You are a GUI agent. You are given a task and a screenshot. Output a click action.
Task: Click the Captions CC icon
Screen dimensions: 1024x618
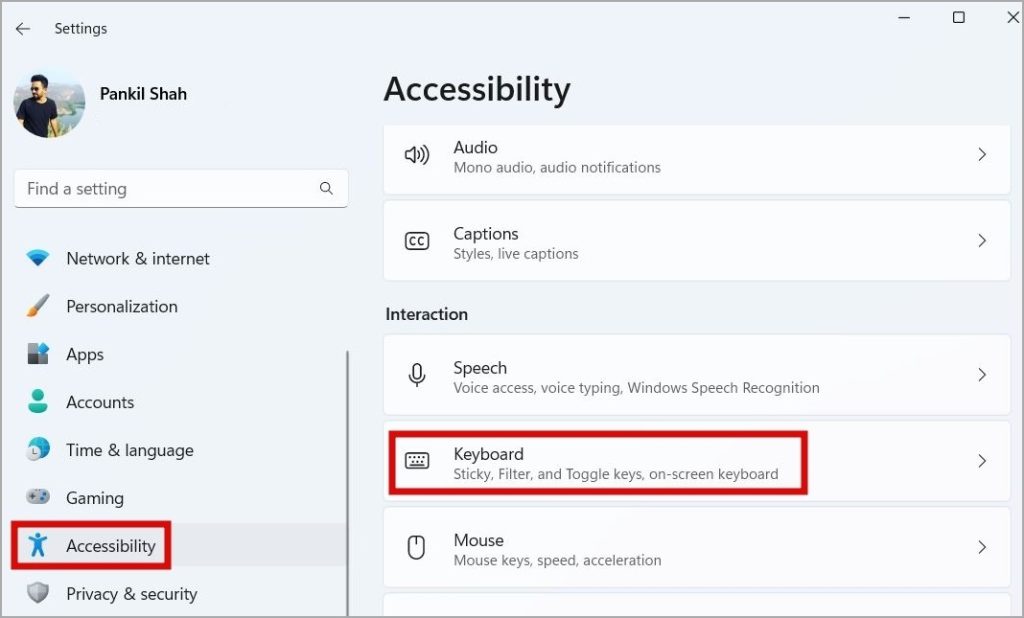417,241
